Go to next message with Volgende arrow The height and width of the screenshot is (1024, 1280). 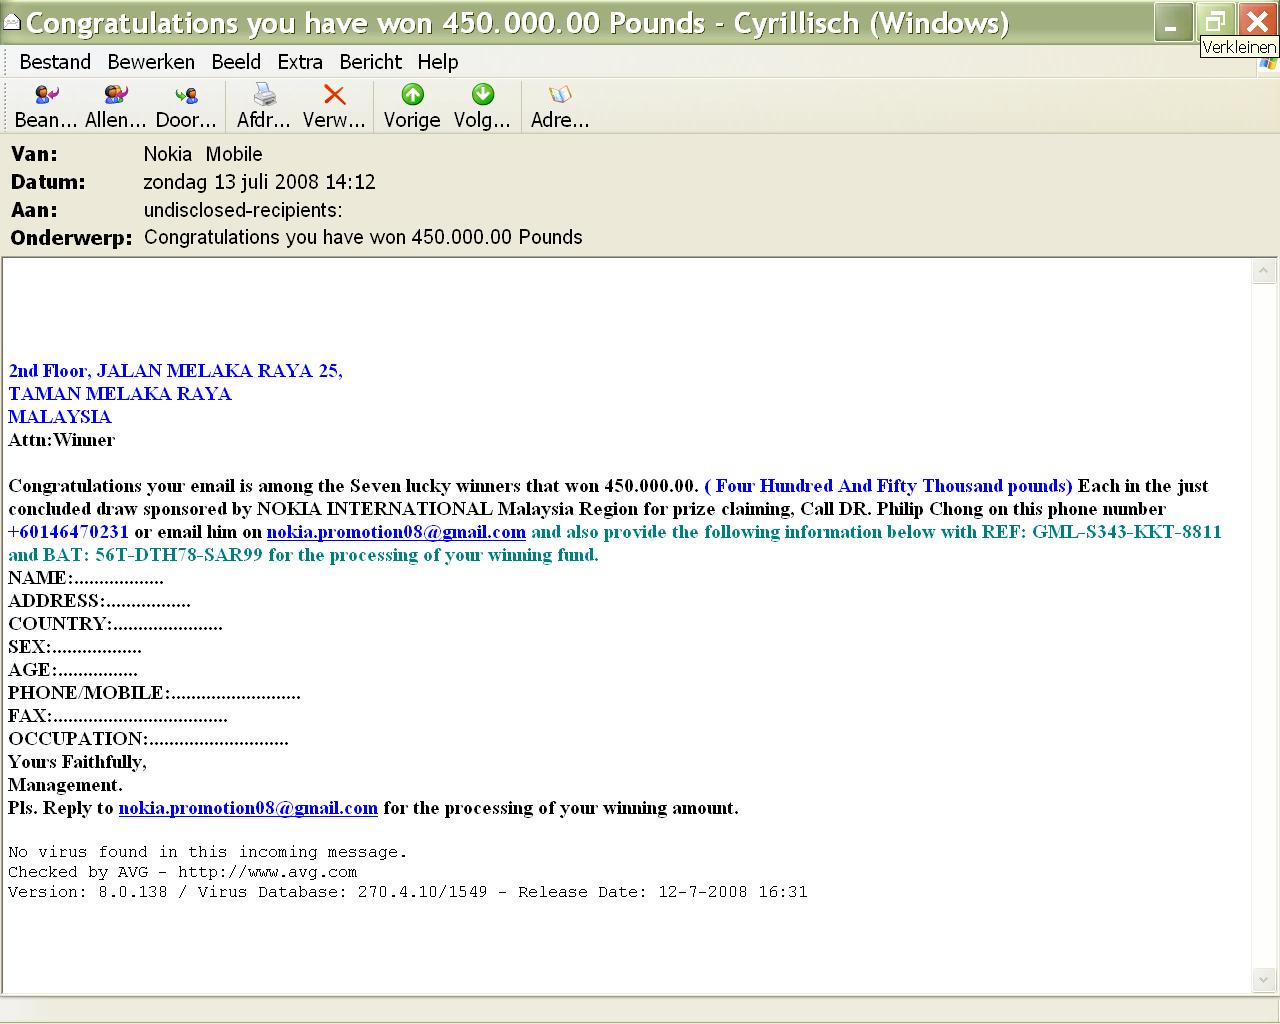coord(482,96)
